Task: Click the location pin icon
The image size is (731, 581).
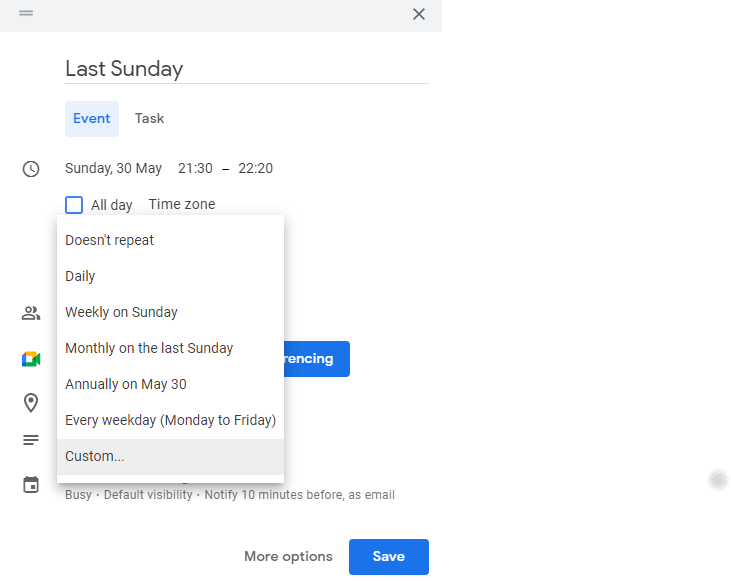Action: [x=31, y=403]
